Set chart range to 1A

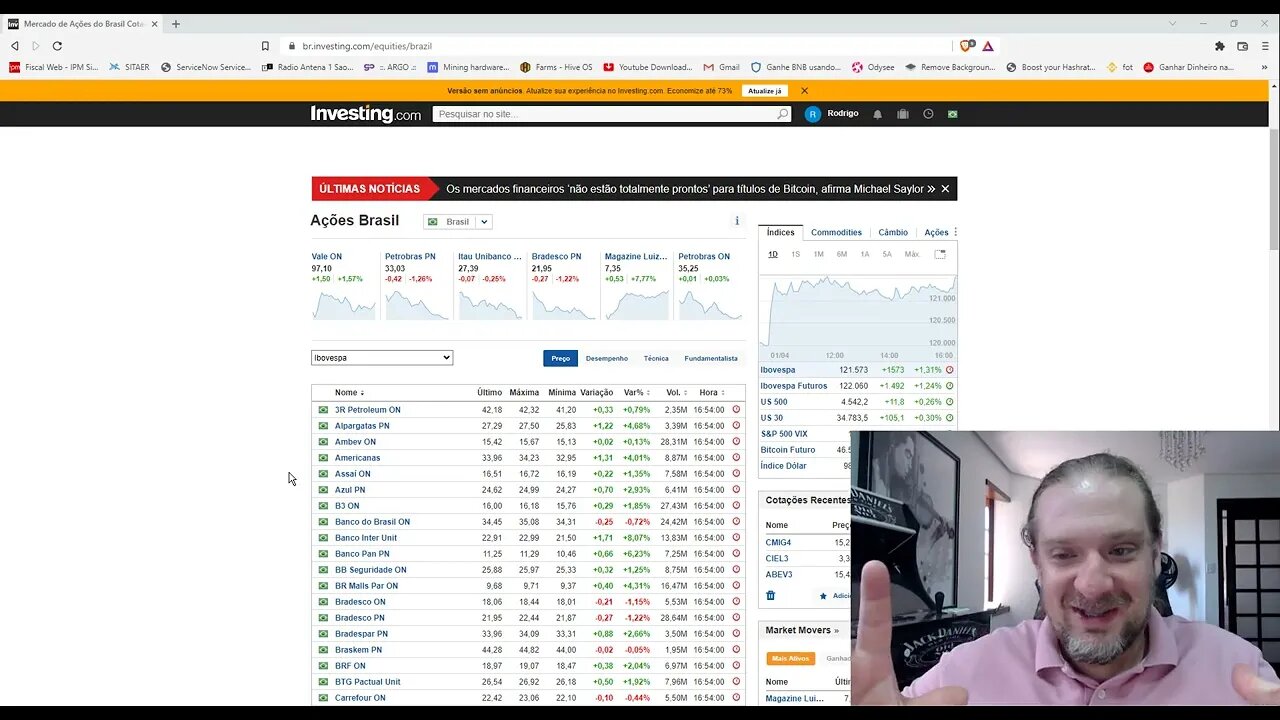click(865, 254)
